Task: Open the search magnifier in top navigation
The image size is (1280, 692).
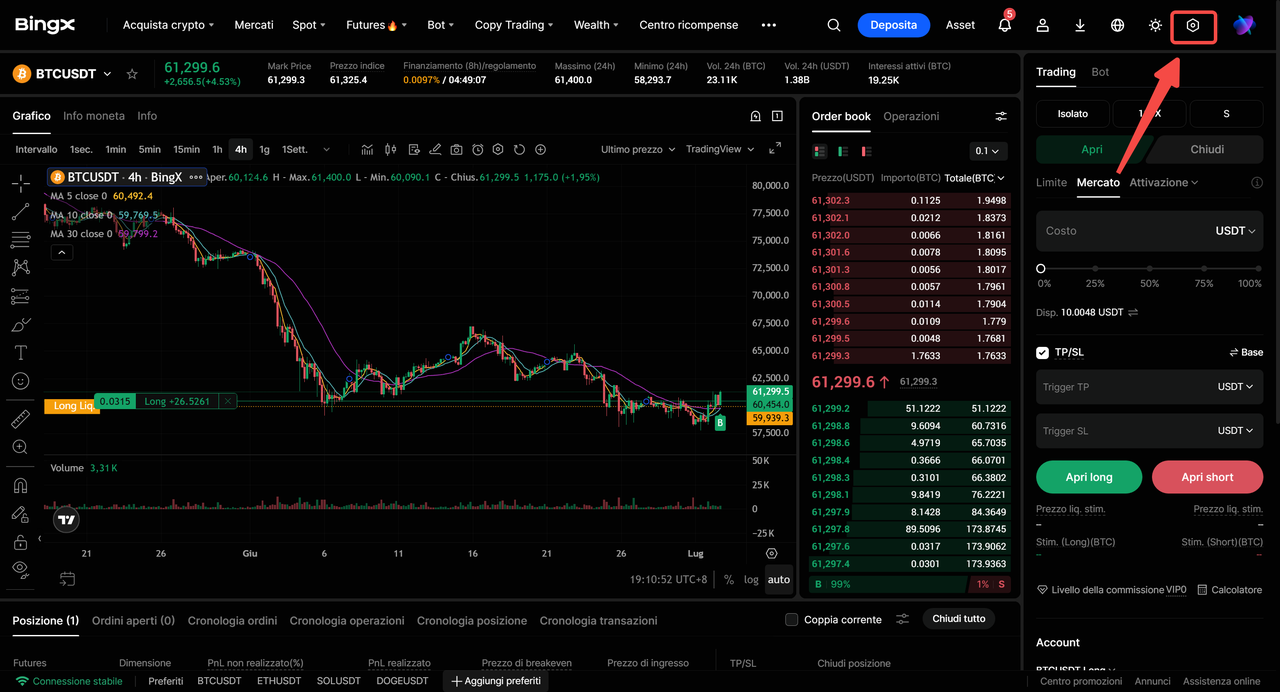Action: (x=834, y=25)
